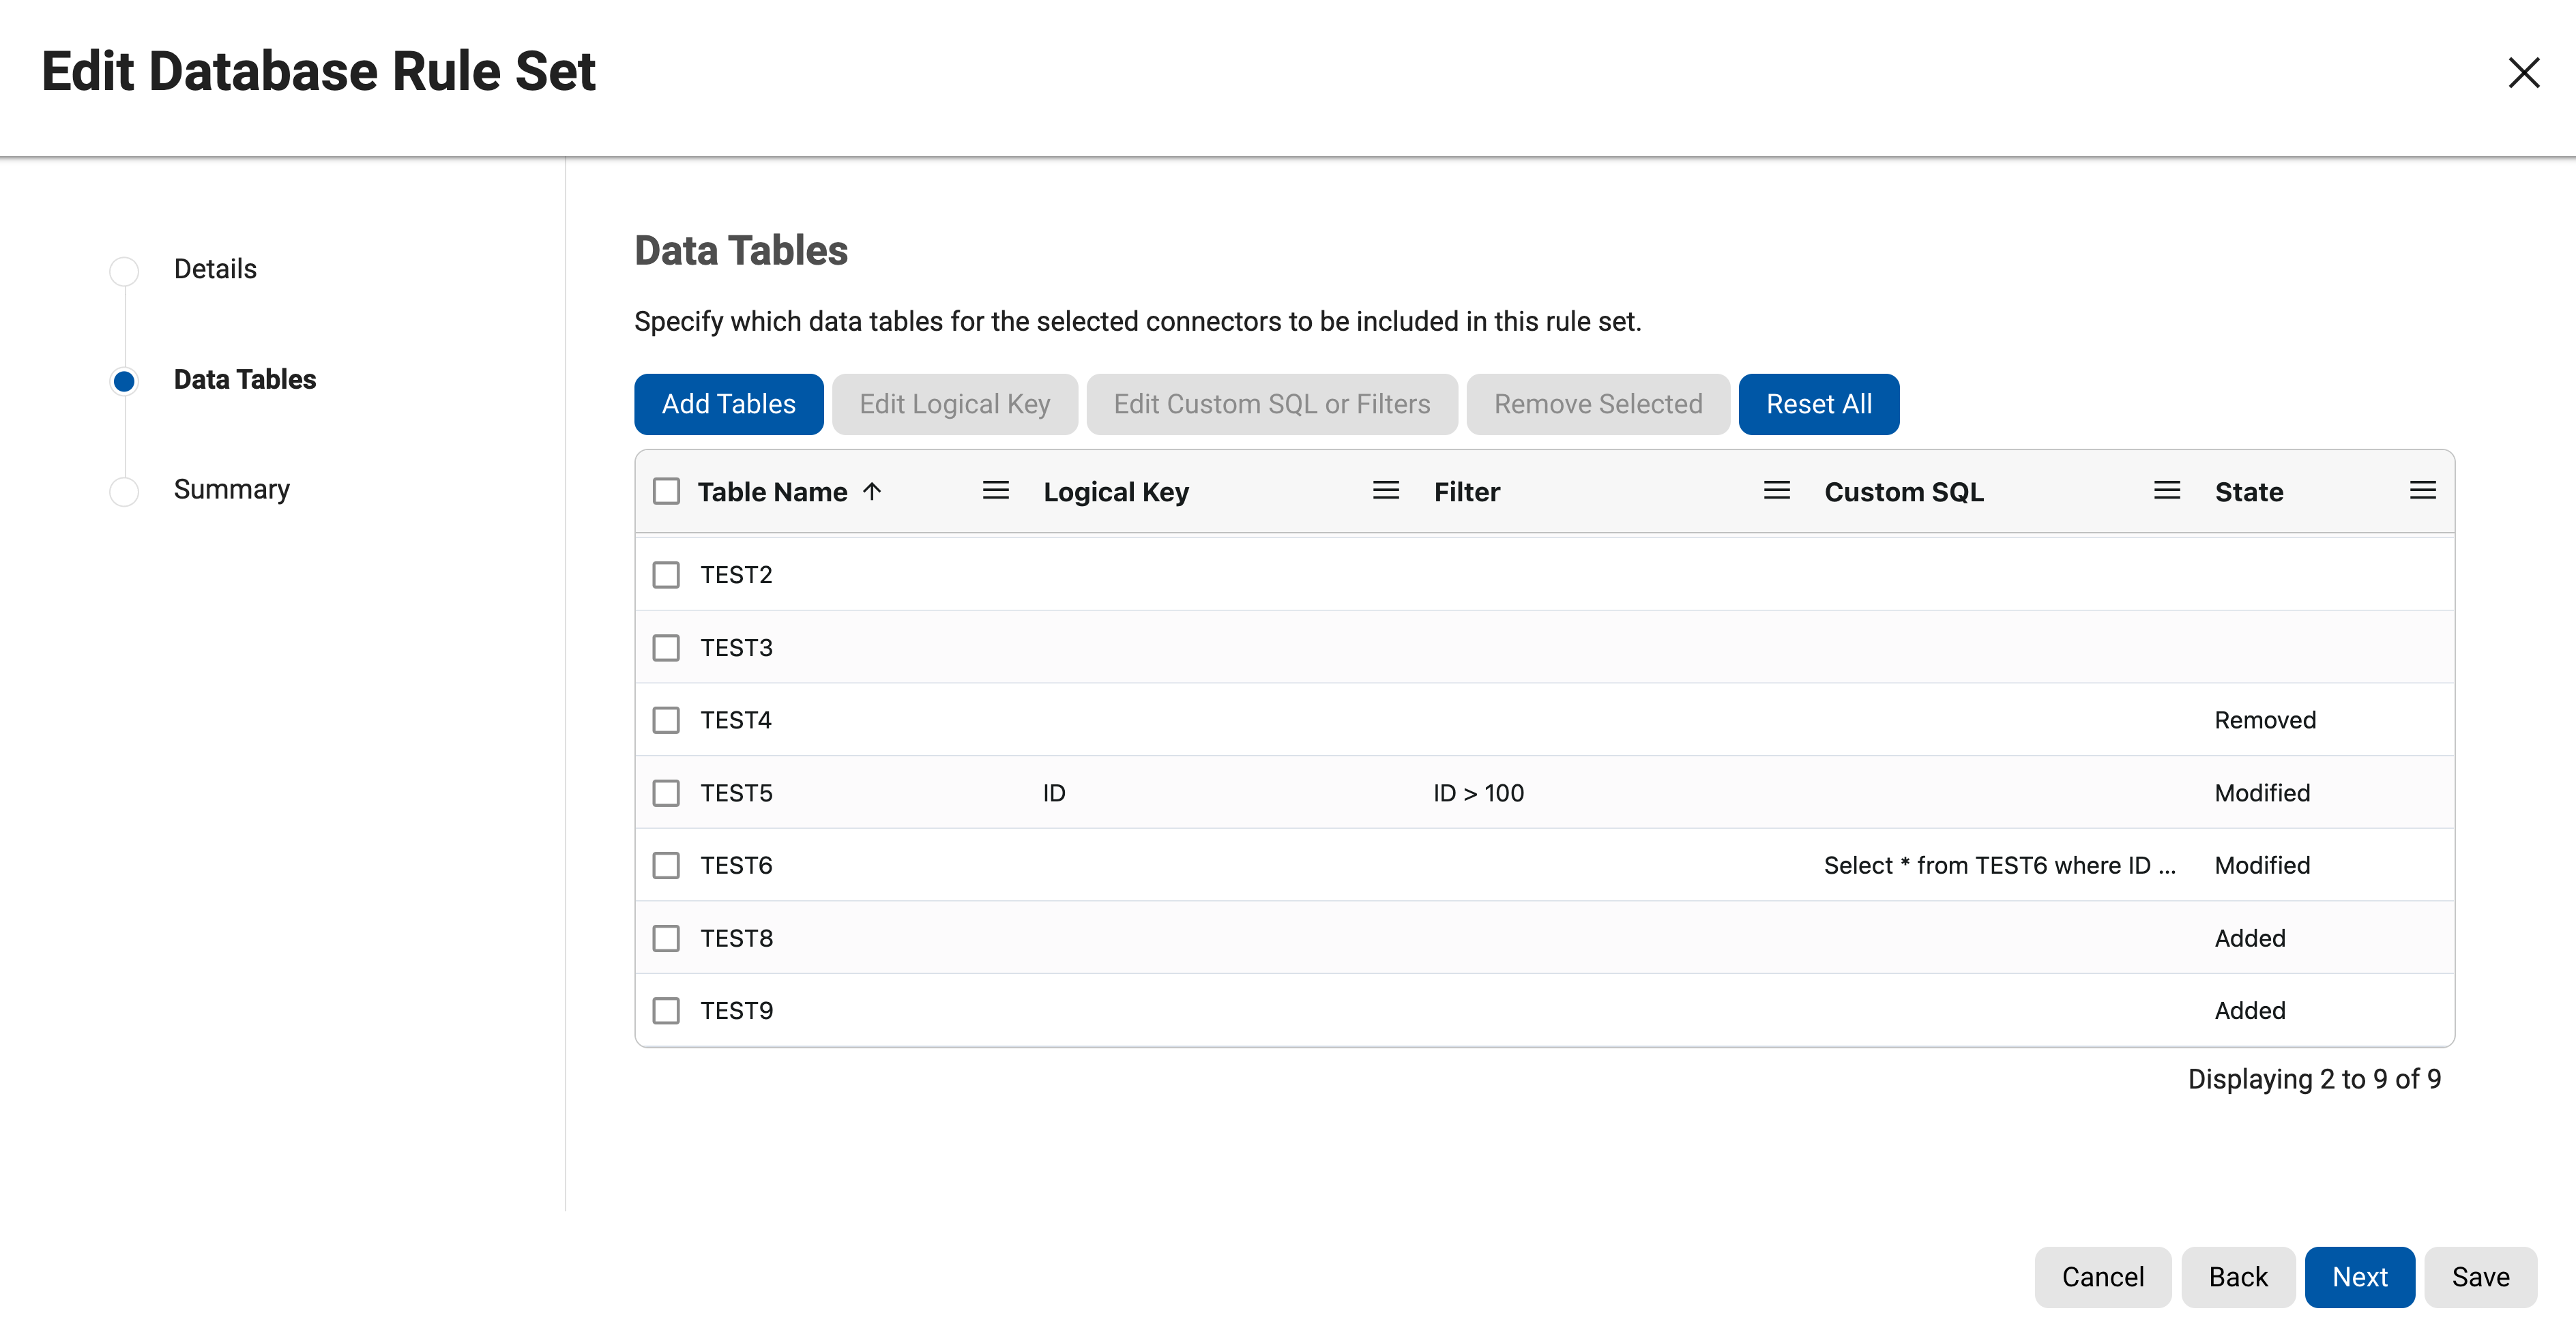The height and width of the screenshot is (1330, 2576).
Task: Tick the select-all checkbox in table header
Action: pyautogui.click(x=666, y=491)
